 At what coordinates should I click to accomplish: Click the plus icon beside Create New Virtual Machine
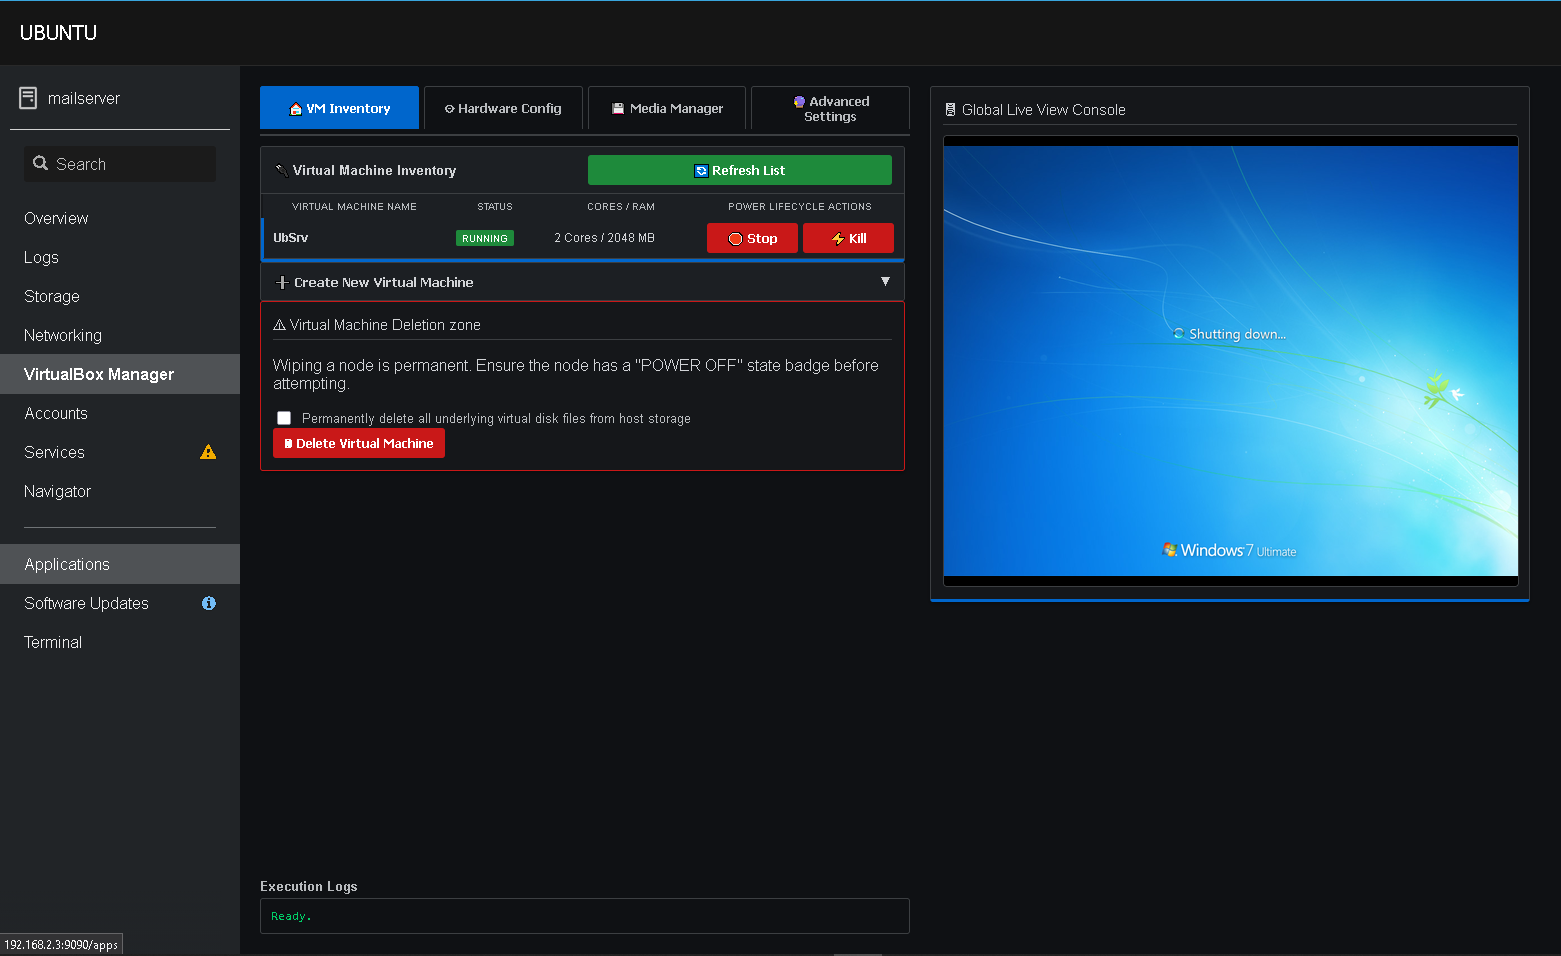[282, 283]
